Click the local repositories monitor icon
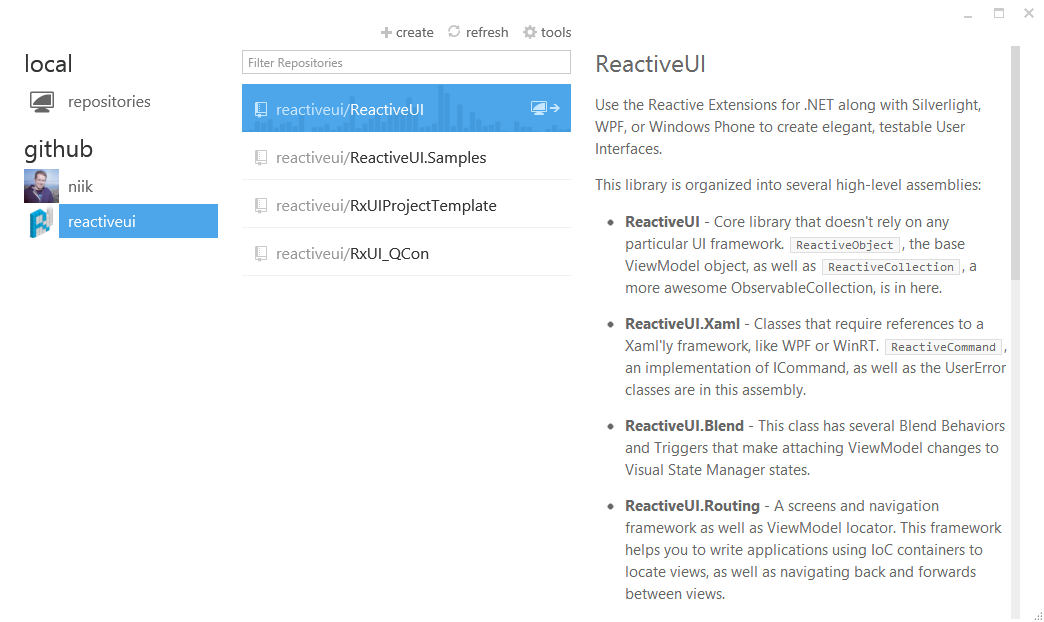Image resolution: width=1044 pixels, height=622 pixels. click(x=41, y=102)
